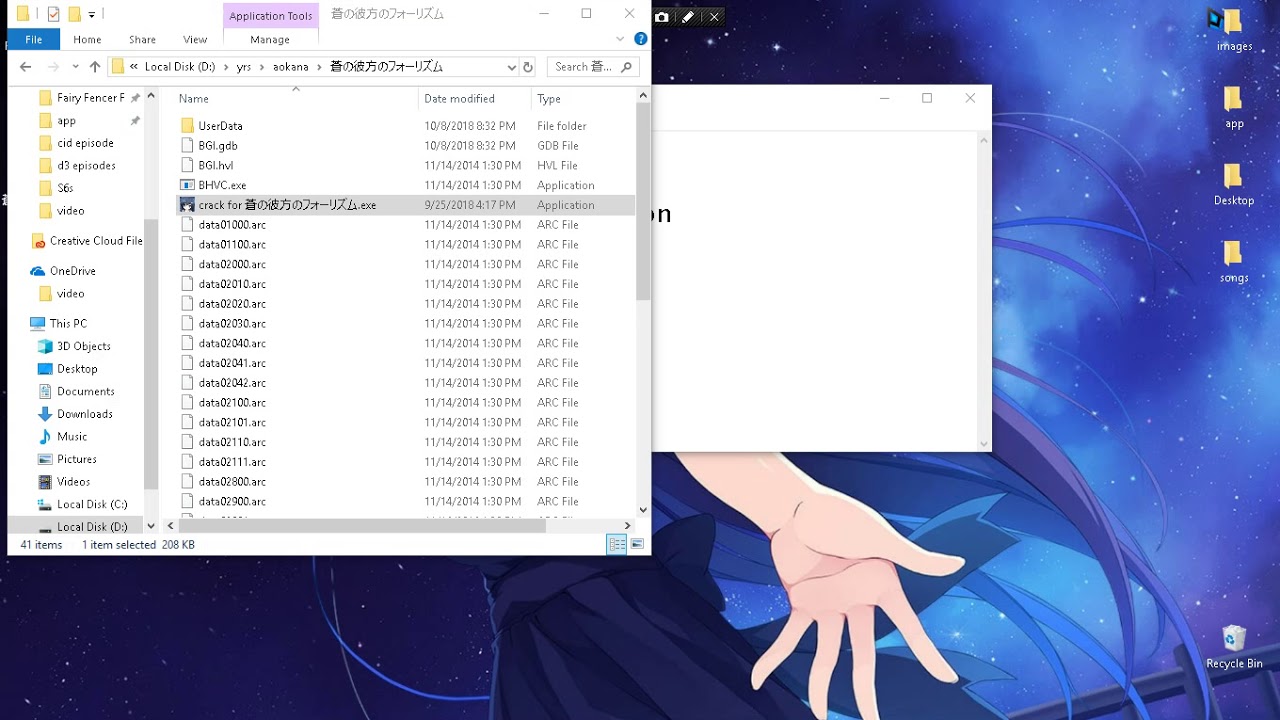The width and height of the screenshot is (1280, 720).
Task: Select the crack for exe file icon
Action: [187, 205]
